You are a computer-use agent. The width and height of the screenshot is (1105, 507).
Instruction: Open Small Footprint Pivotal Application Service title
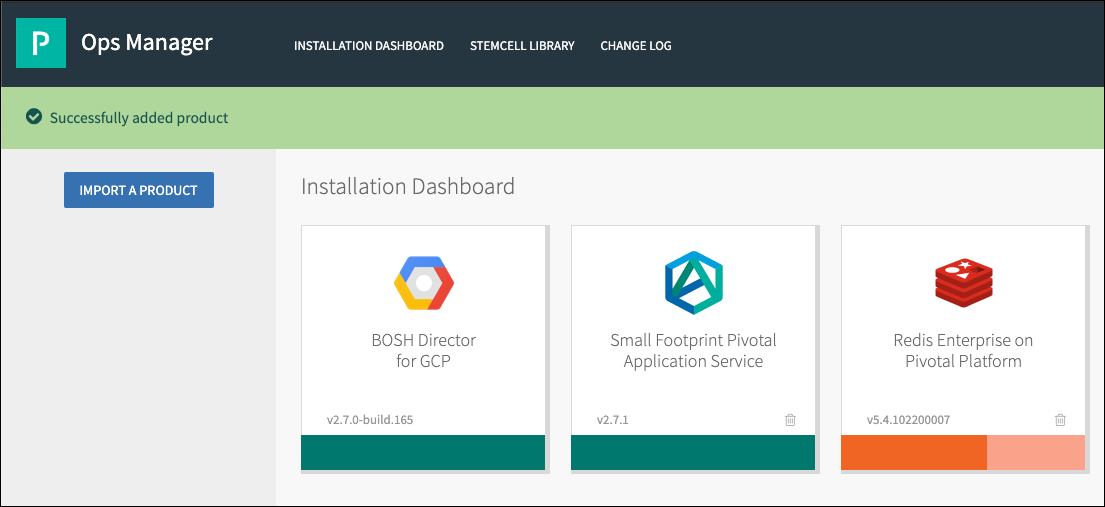[x=693, y=350]
